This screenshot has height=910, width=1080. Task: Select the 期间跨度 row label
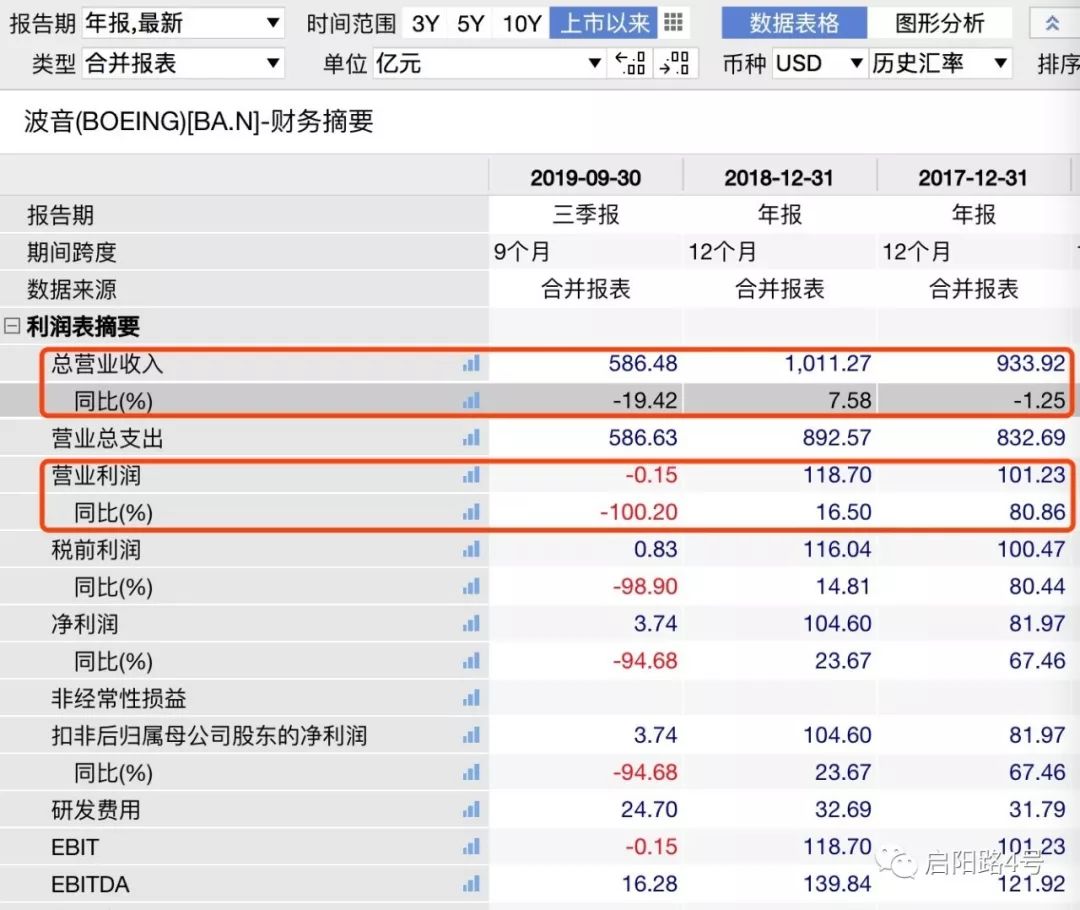tap(72, 252)
